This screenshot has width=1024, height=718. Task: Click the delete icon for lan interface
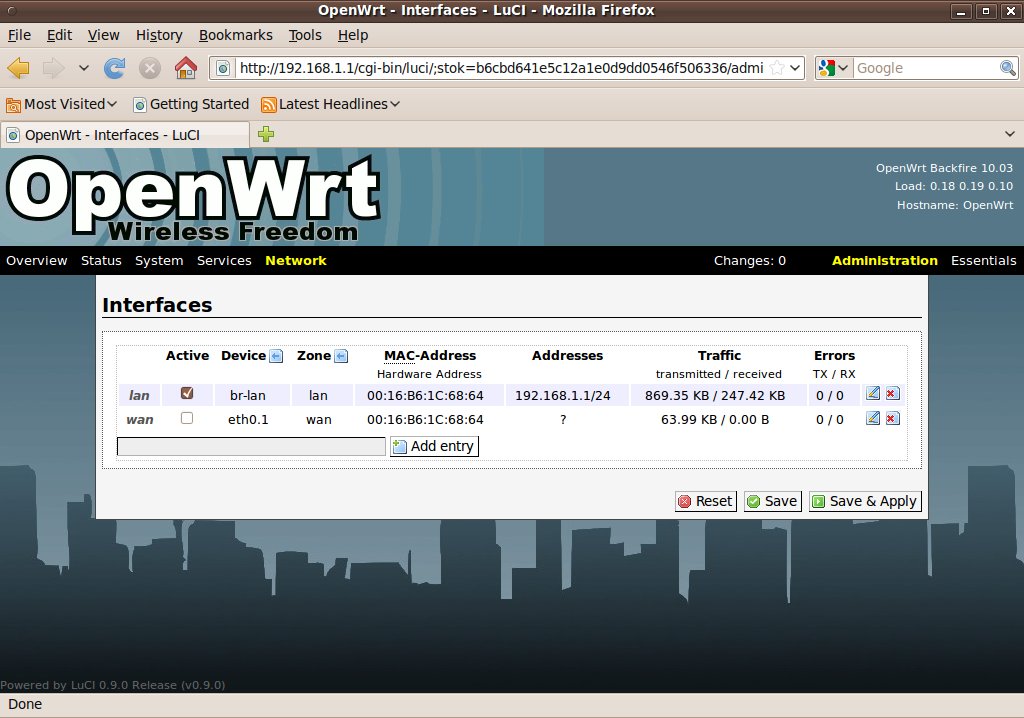[892, 394]
